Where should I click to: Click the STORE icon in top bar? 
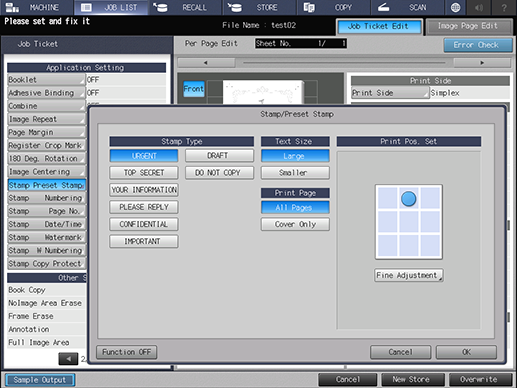pyautogui.click(x=235, y=7)
